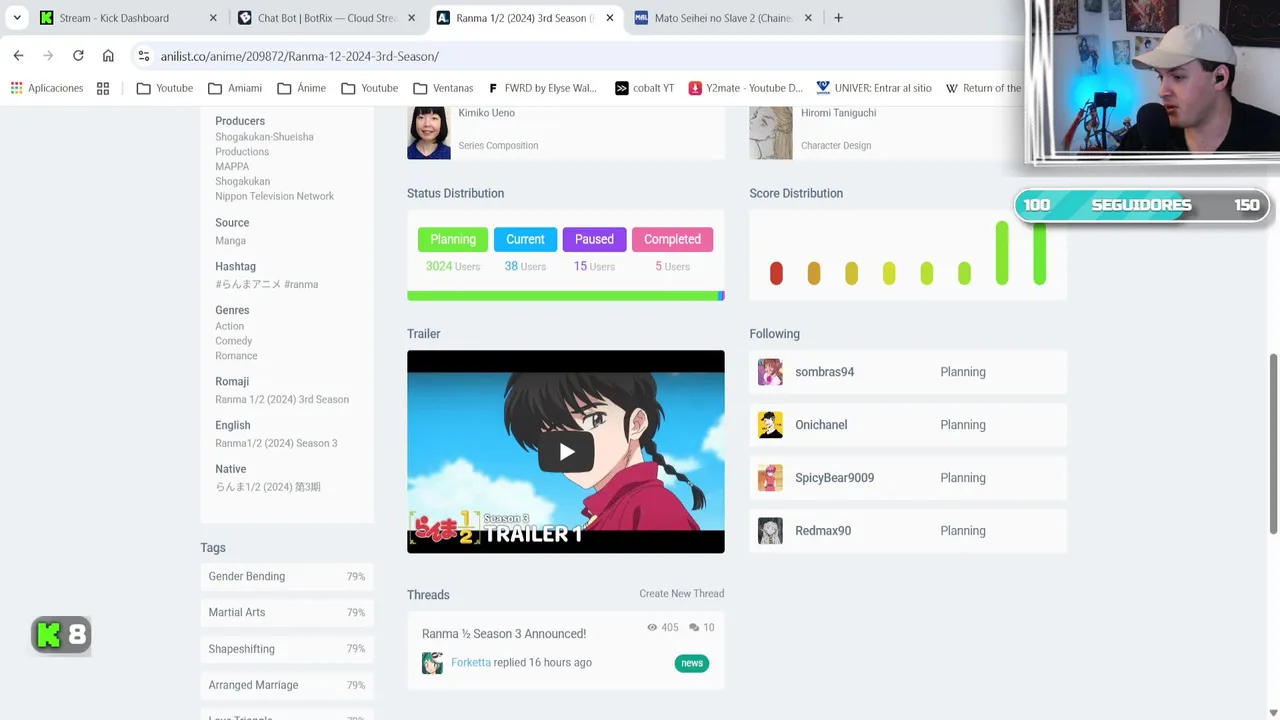
Task: Open Aplicaciones apps shortcut
Action: [47, 88]
